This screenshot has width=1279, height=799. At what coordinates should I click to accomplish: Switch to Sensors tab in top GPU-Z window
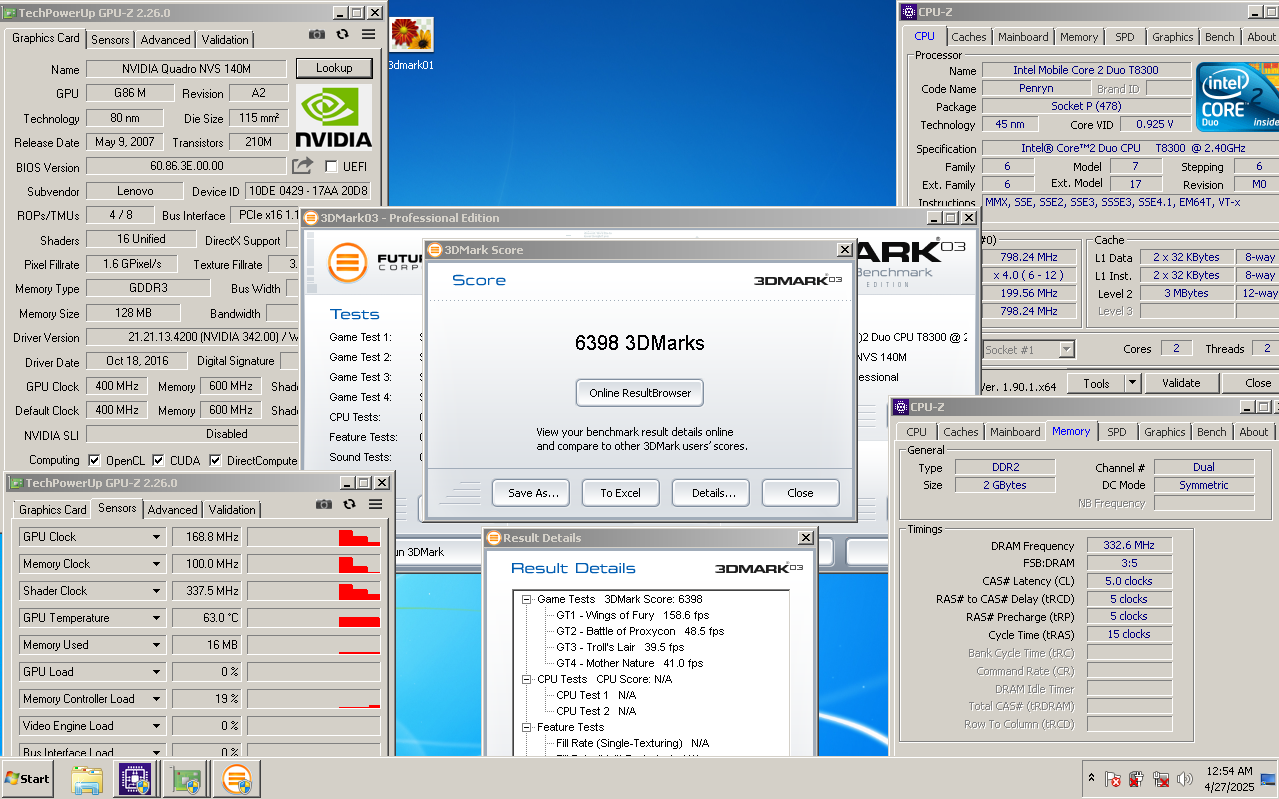click(110, 40)
